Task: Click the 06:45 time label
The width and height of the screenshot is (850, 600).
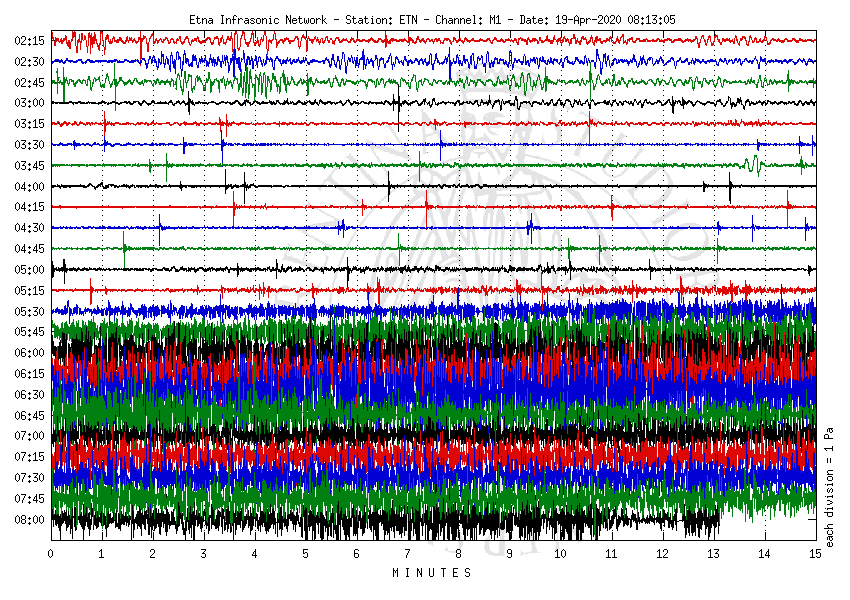Action: click(29, 415)
